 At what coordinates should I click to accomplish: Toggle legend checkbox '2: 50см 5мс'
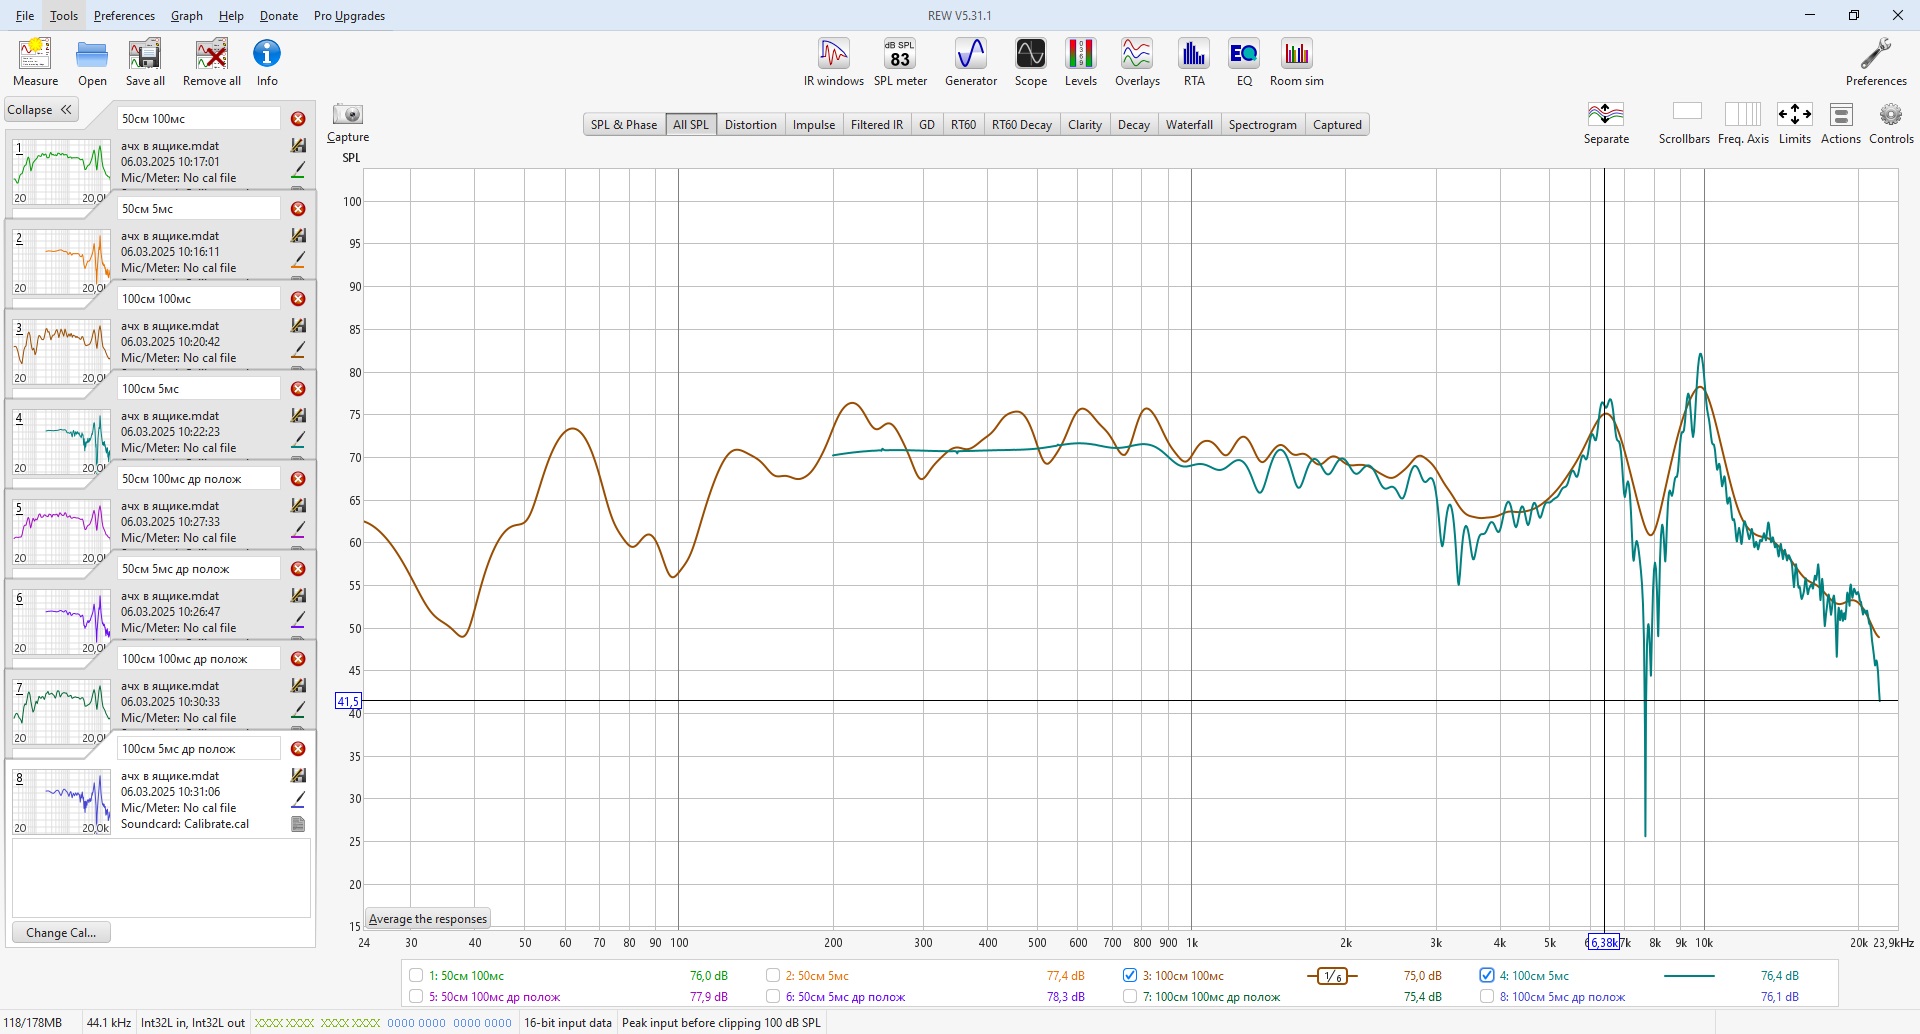coord(773,976)
